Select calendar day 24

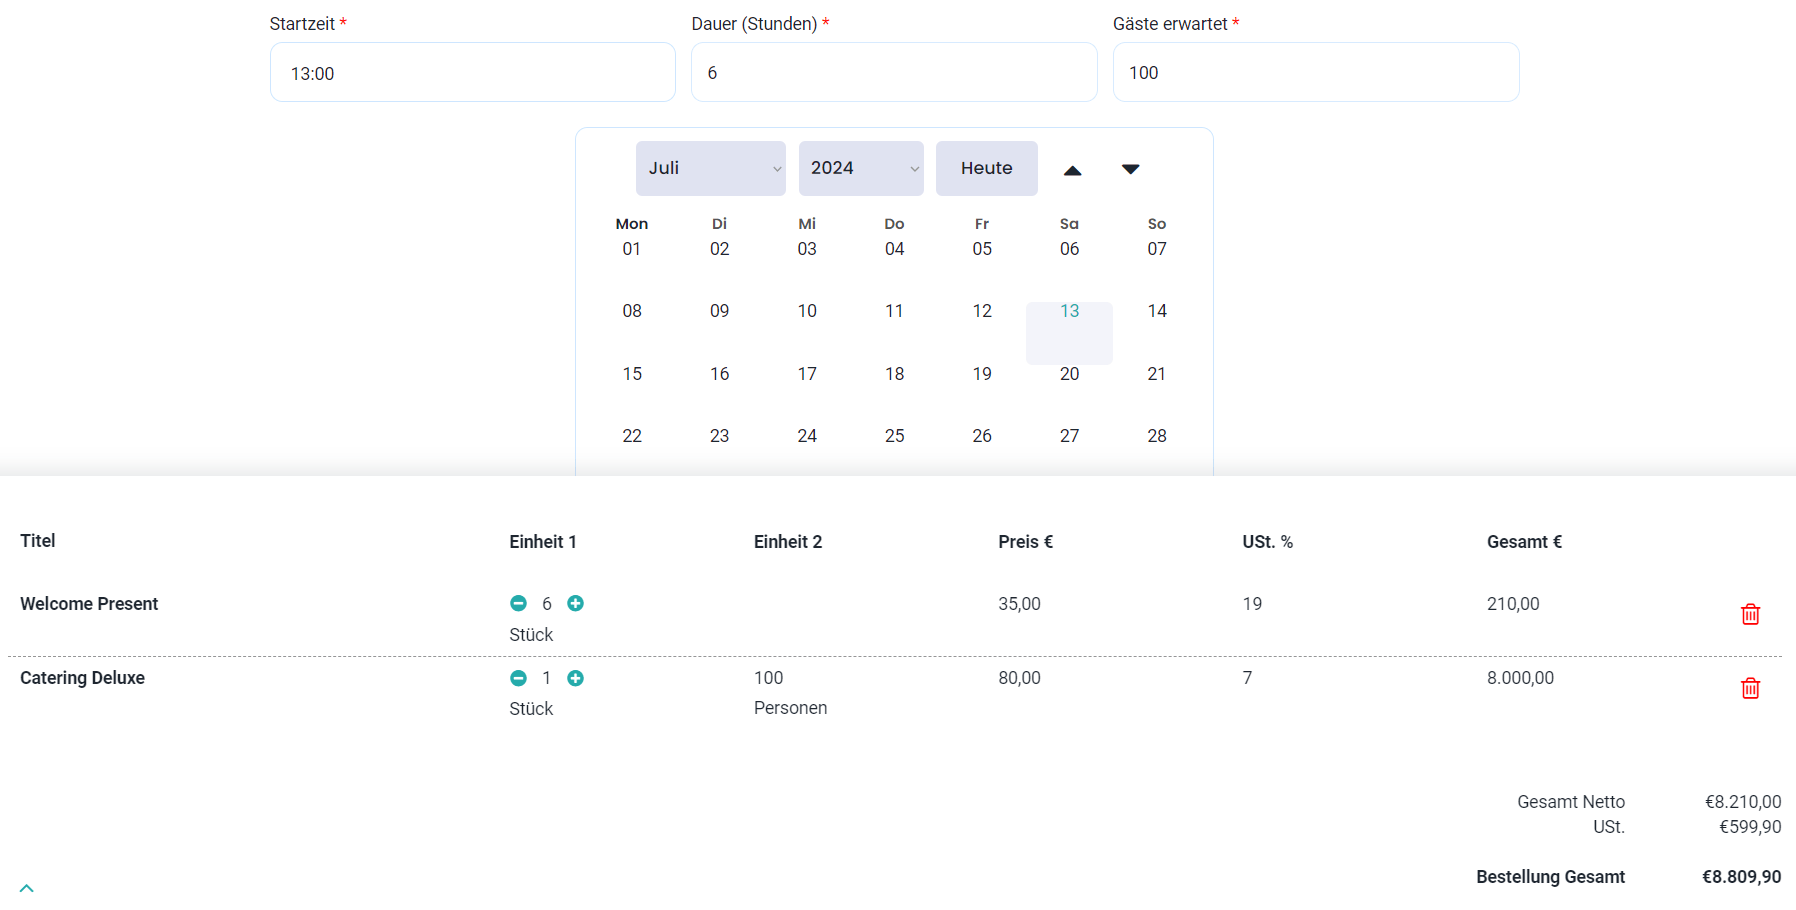coord(807,436)
